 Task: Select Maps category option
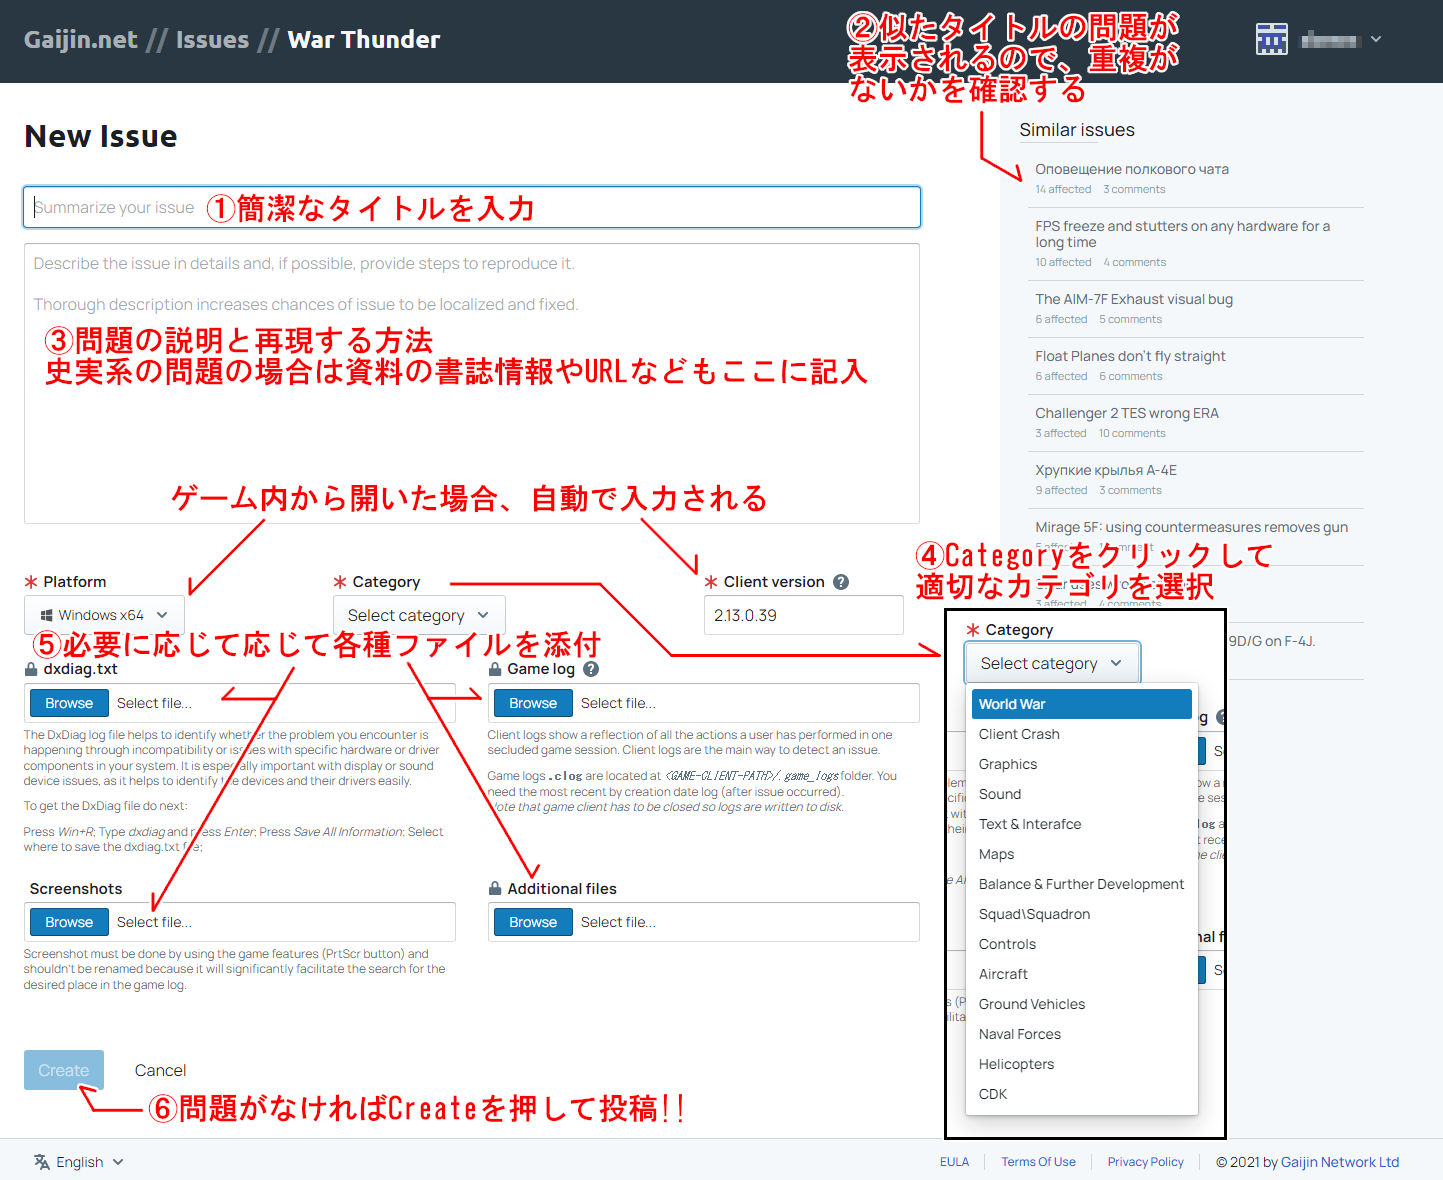click(x=1082, y=854)
